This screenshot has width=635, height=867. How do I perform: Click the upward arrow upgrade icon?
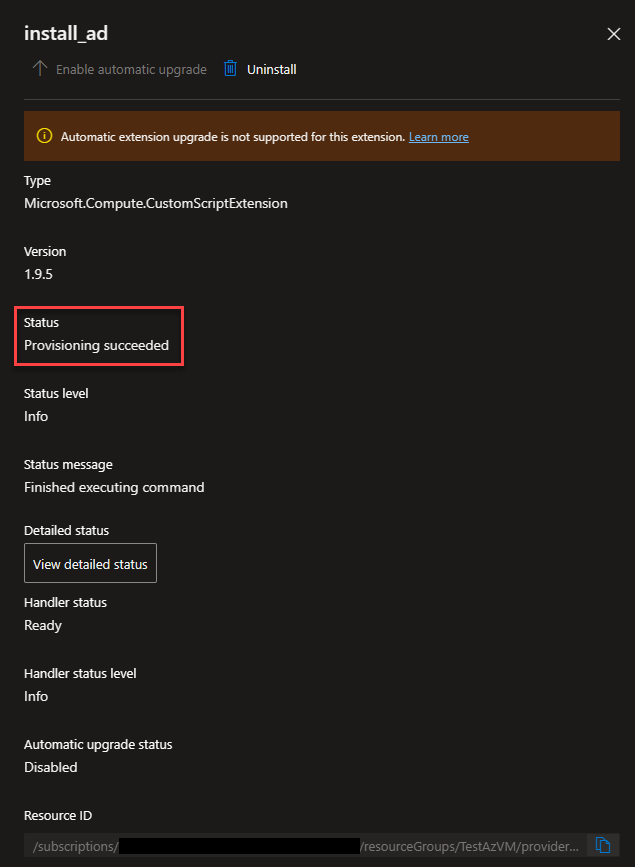tap(40, 69)
